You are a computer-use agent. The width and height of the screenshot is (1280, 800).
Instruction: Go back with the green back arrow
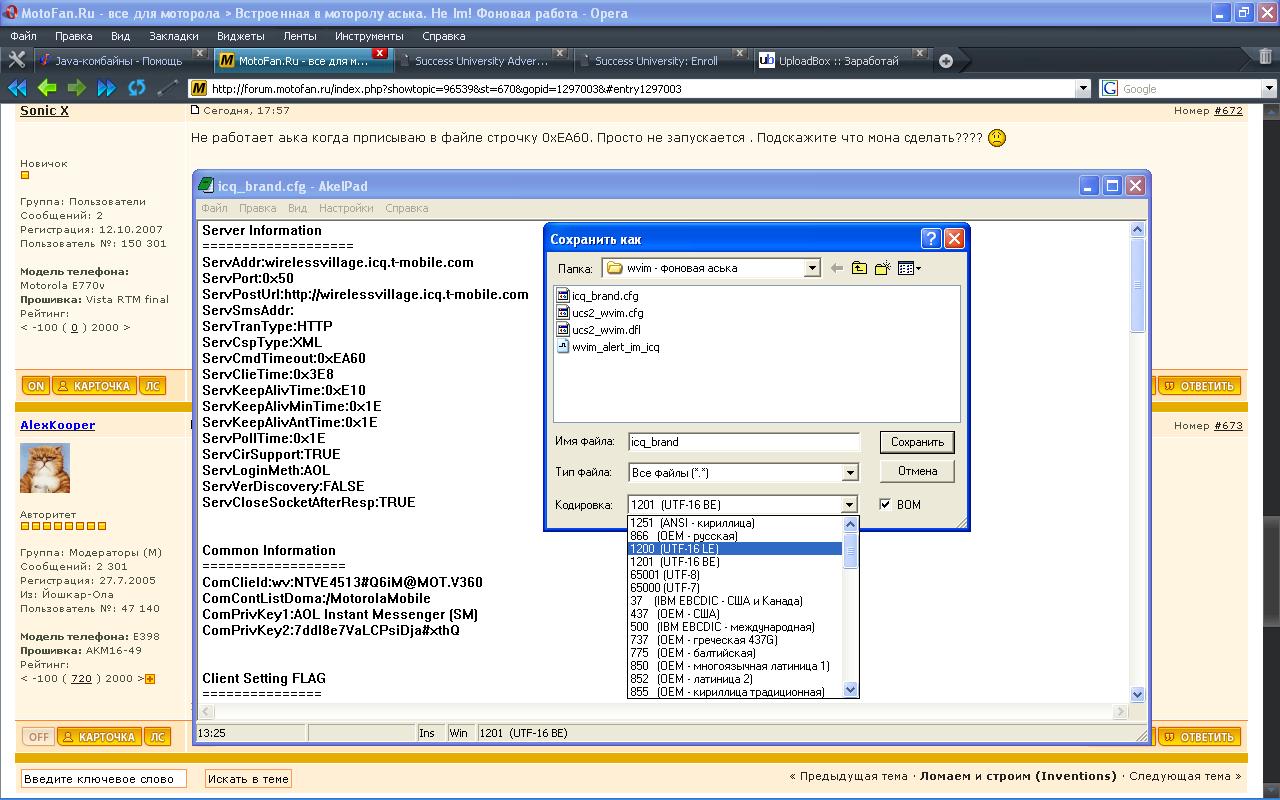pyautogui.click(x=46, y=88)
